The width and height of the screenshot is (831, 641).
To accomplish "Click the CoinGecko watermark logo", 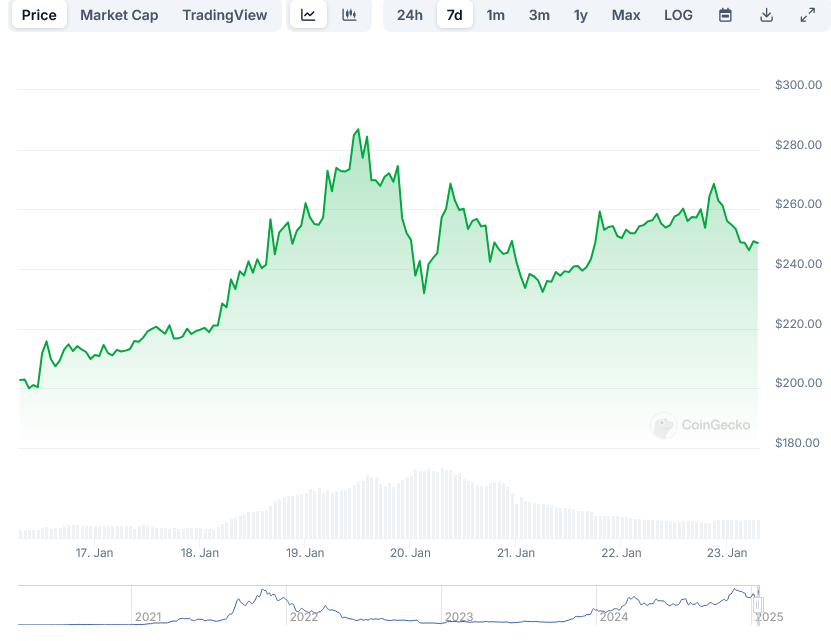I will pyautogui.click(x=700, y=425).
